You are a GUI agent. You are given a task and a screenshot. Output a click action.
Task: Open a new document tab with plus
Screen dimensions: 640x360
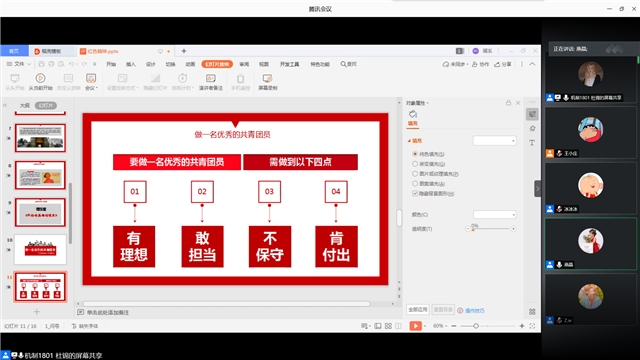pos(184,51)
